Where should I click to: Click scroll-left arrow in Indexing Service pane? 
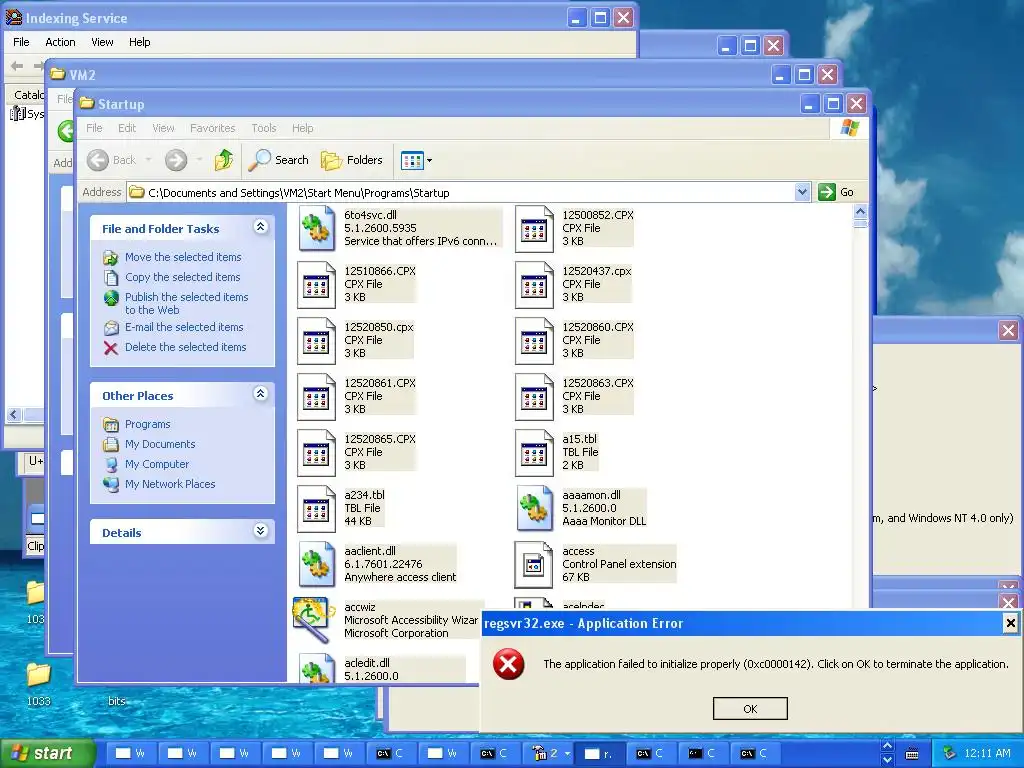tap(14, 415)
